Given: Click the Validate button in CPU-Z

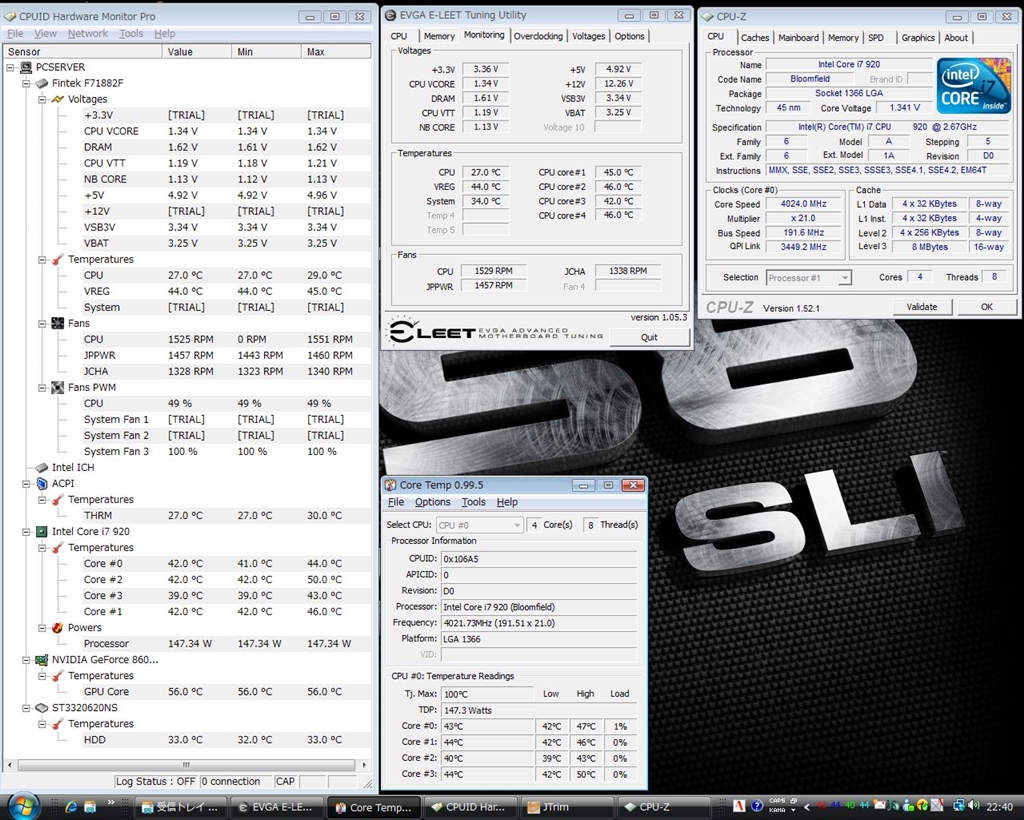Looking at the screenshot, I should 922,307.
